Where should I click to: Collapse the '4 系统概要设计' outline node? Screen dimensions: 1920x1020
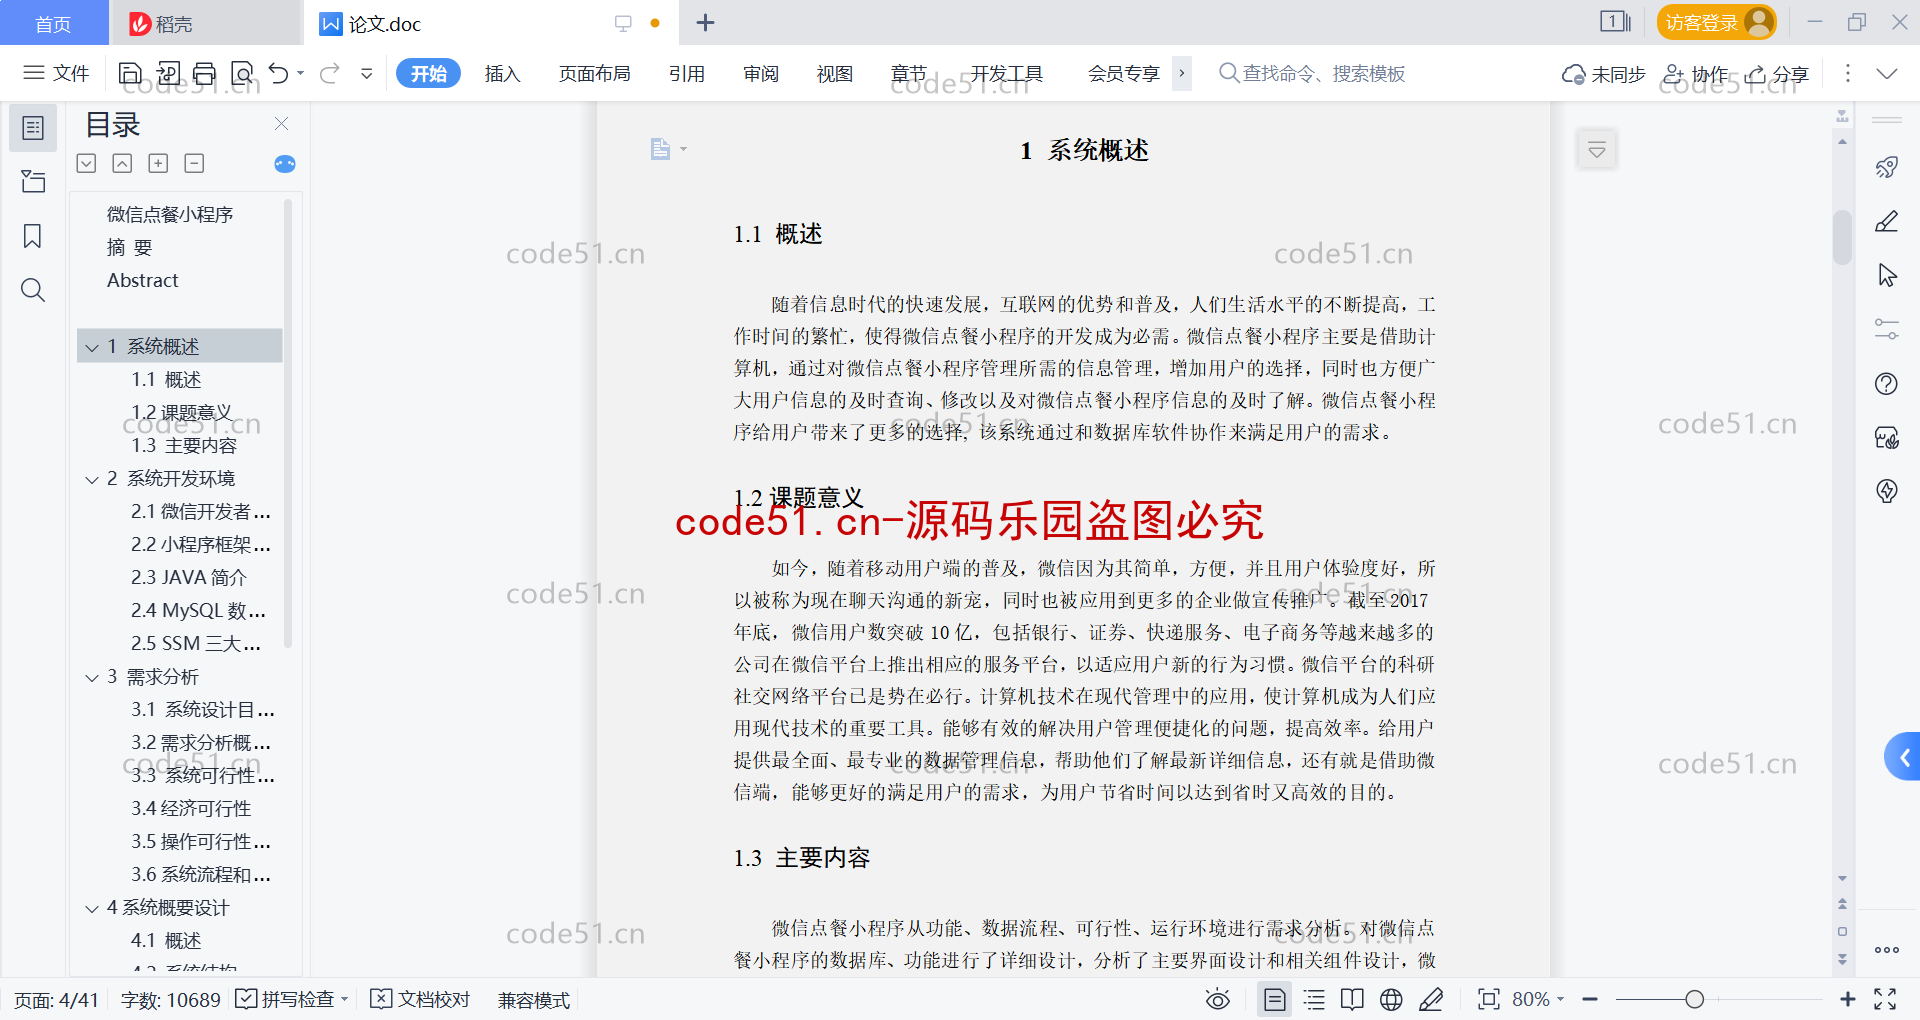click(92, 908)
